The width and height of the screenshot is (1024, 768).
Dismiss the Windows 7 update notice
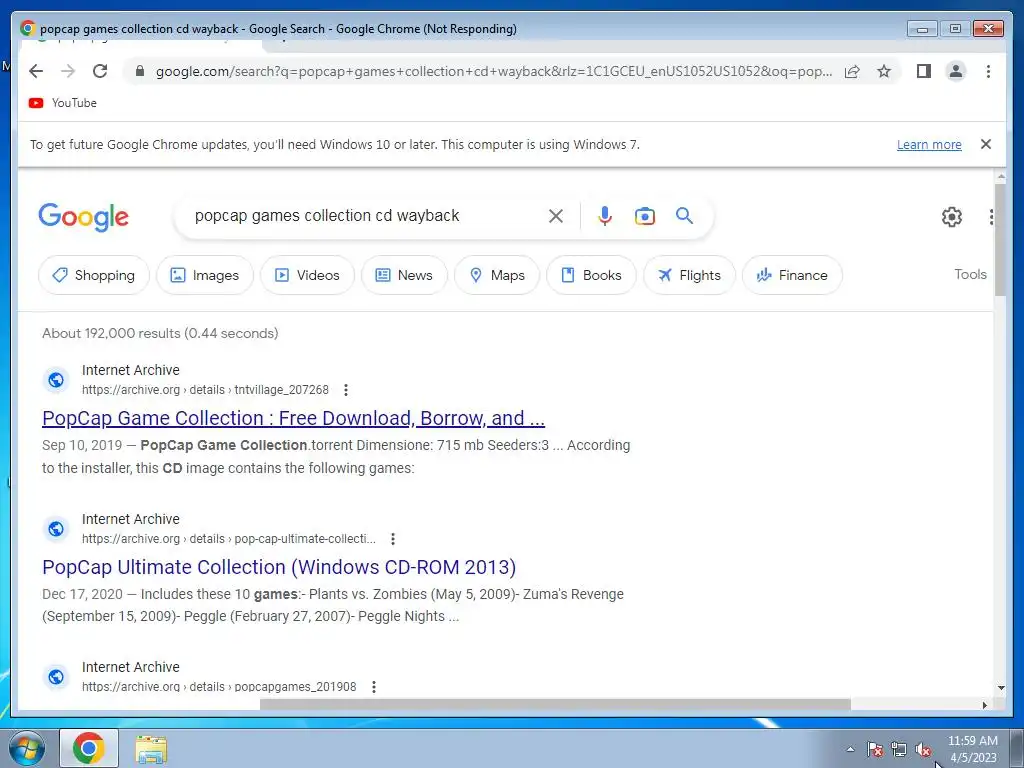pos(986,144)
